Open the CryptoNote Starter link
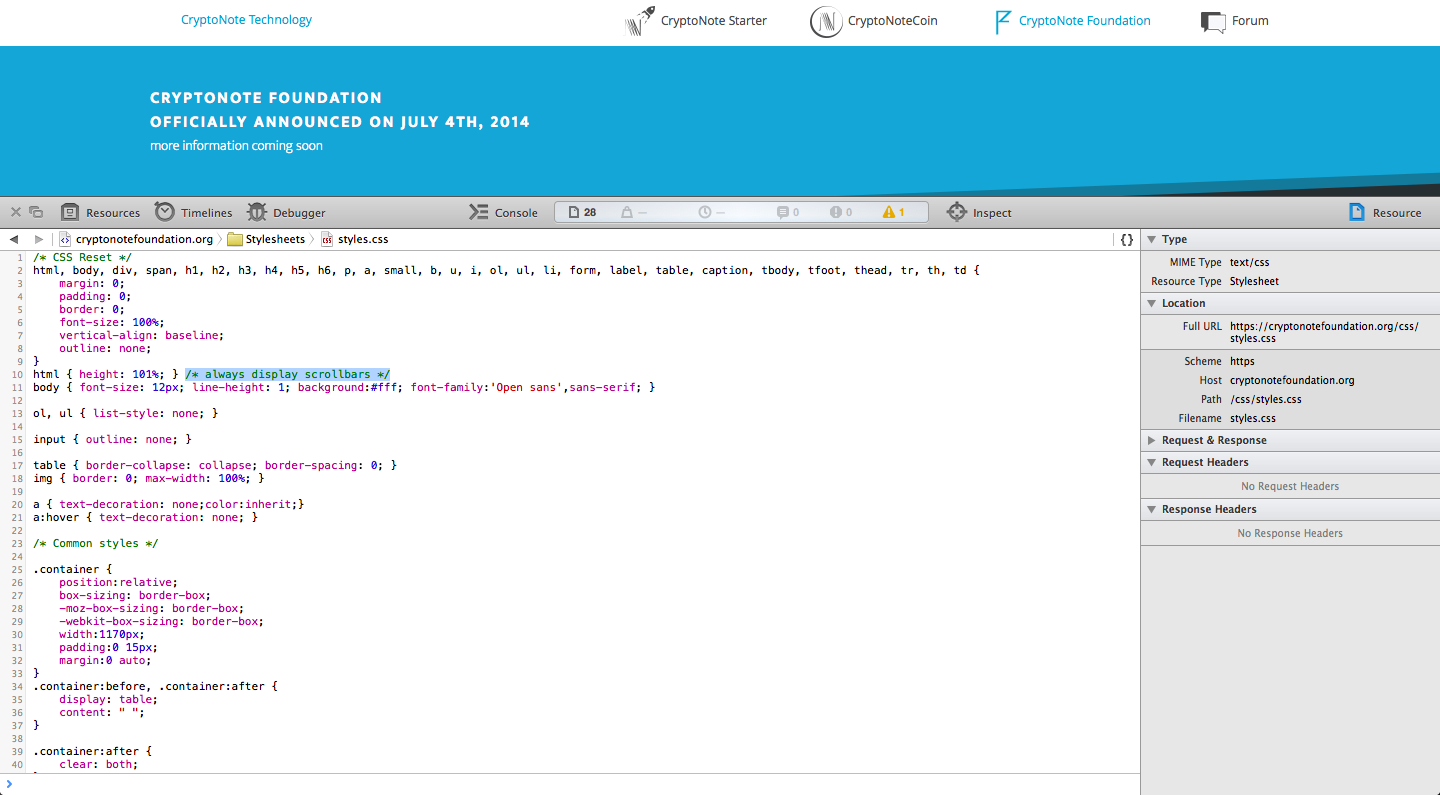The height and width of the screenshot is (795, 1440). coord(714,20)
